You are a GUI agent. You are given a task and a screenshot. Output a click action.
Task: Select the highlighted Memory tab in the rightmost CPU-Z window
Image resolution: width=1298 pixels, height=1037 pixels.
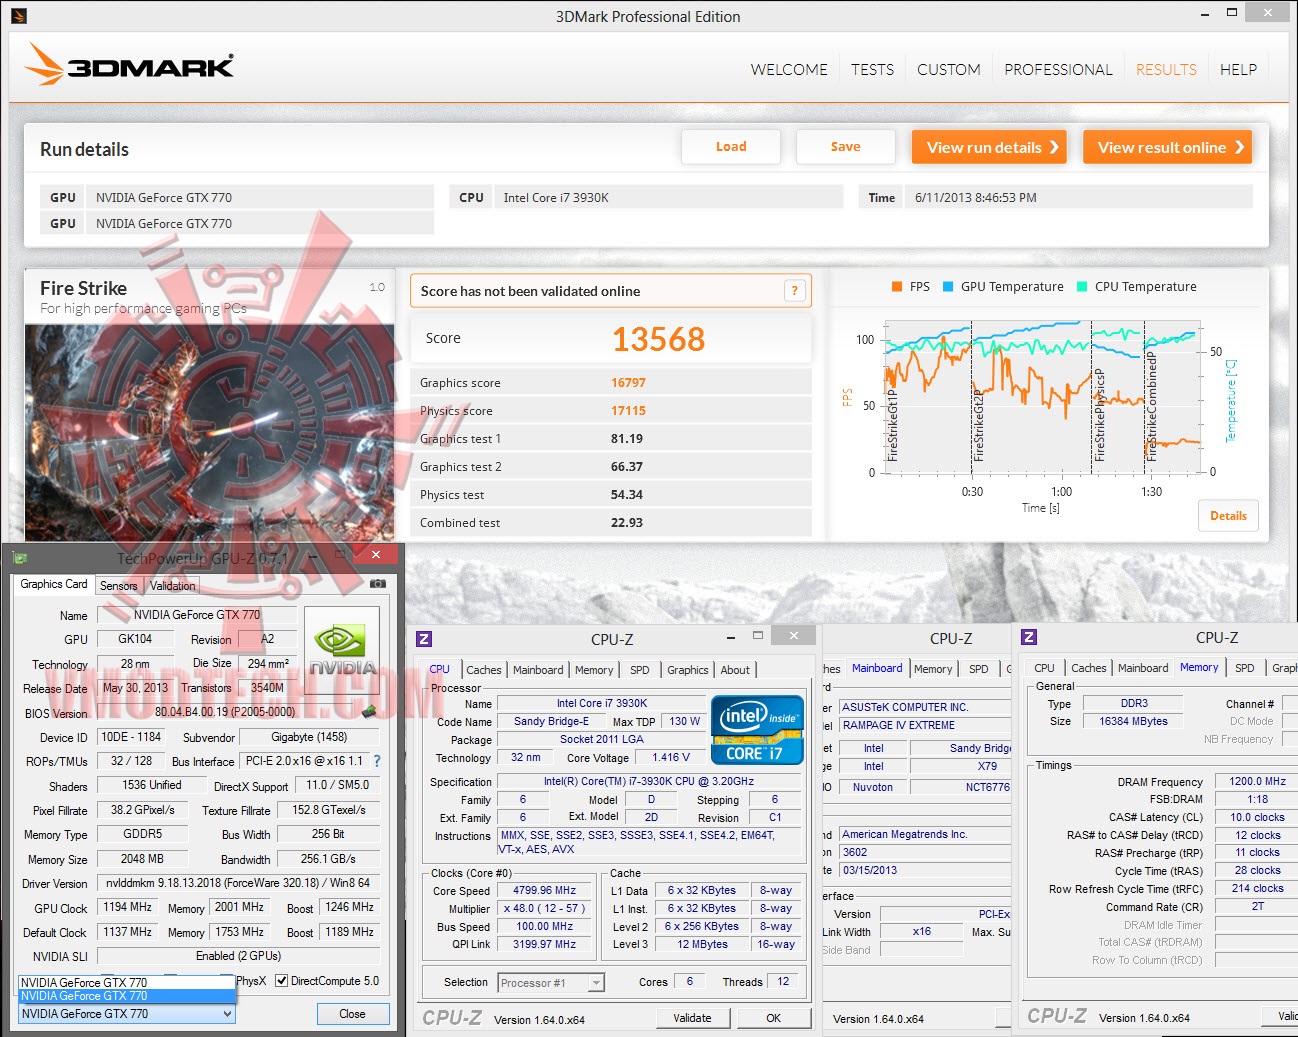(1199, 667)
